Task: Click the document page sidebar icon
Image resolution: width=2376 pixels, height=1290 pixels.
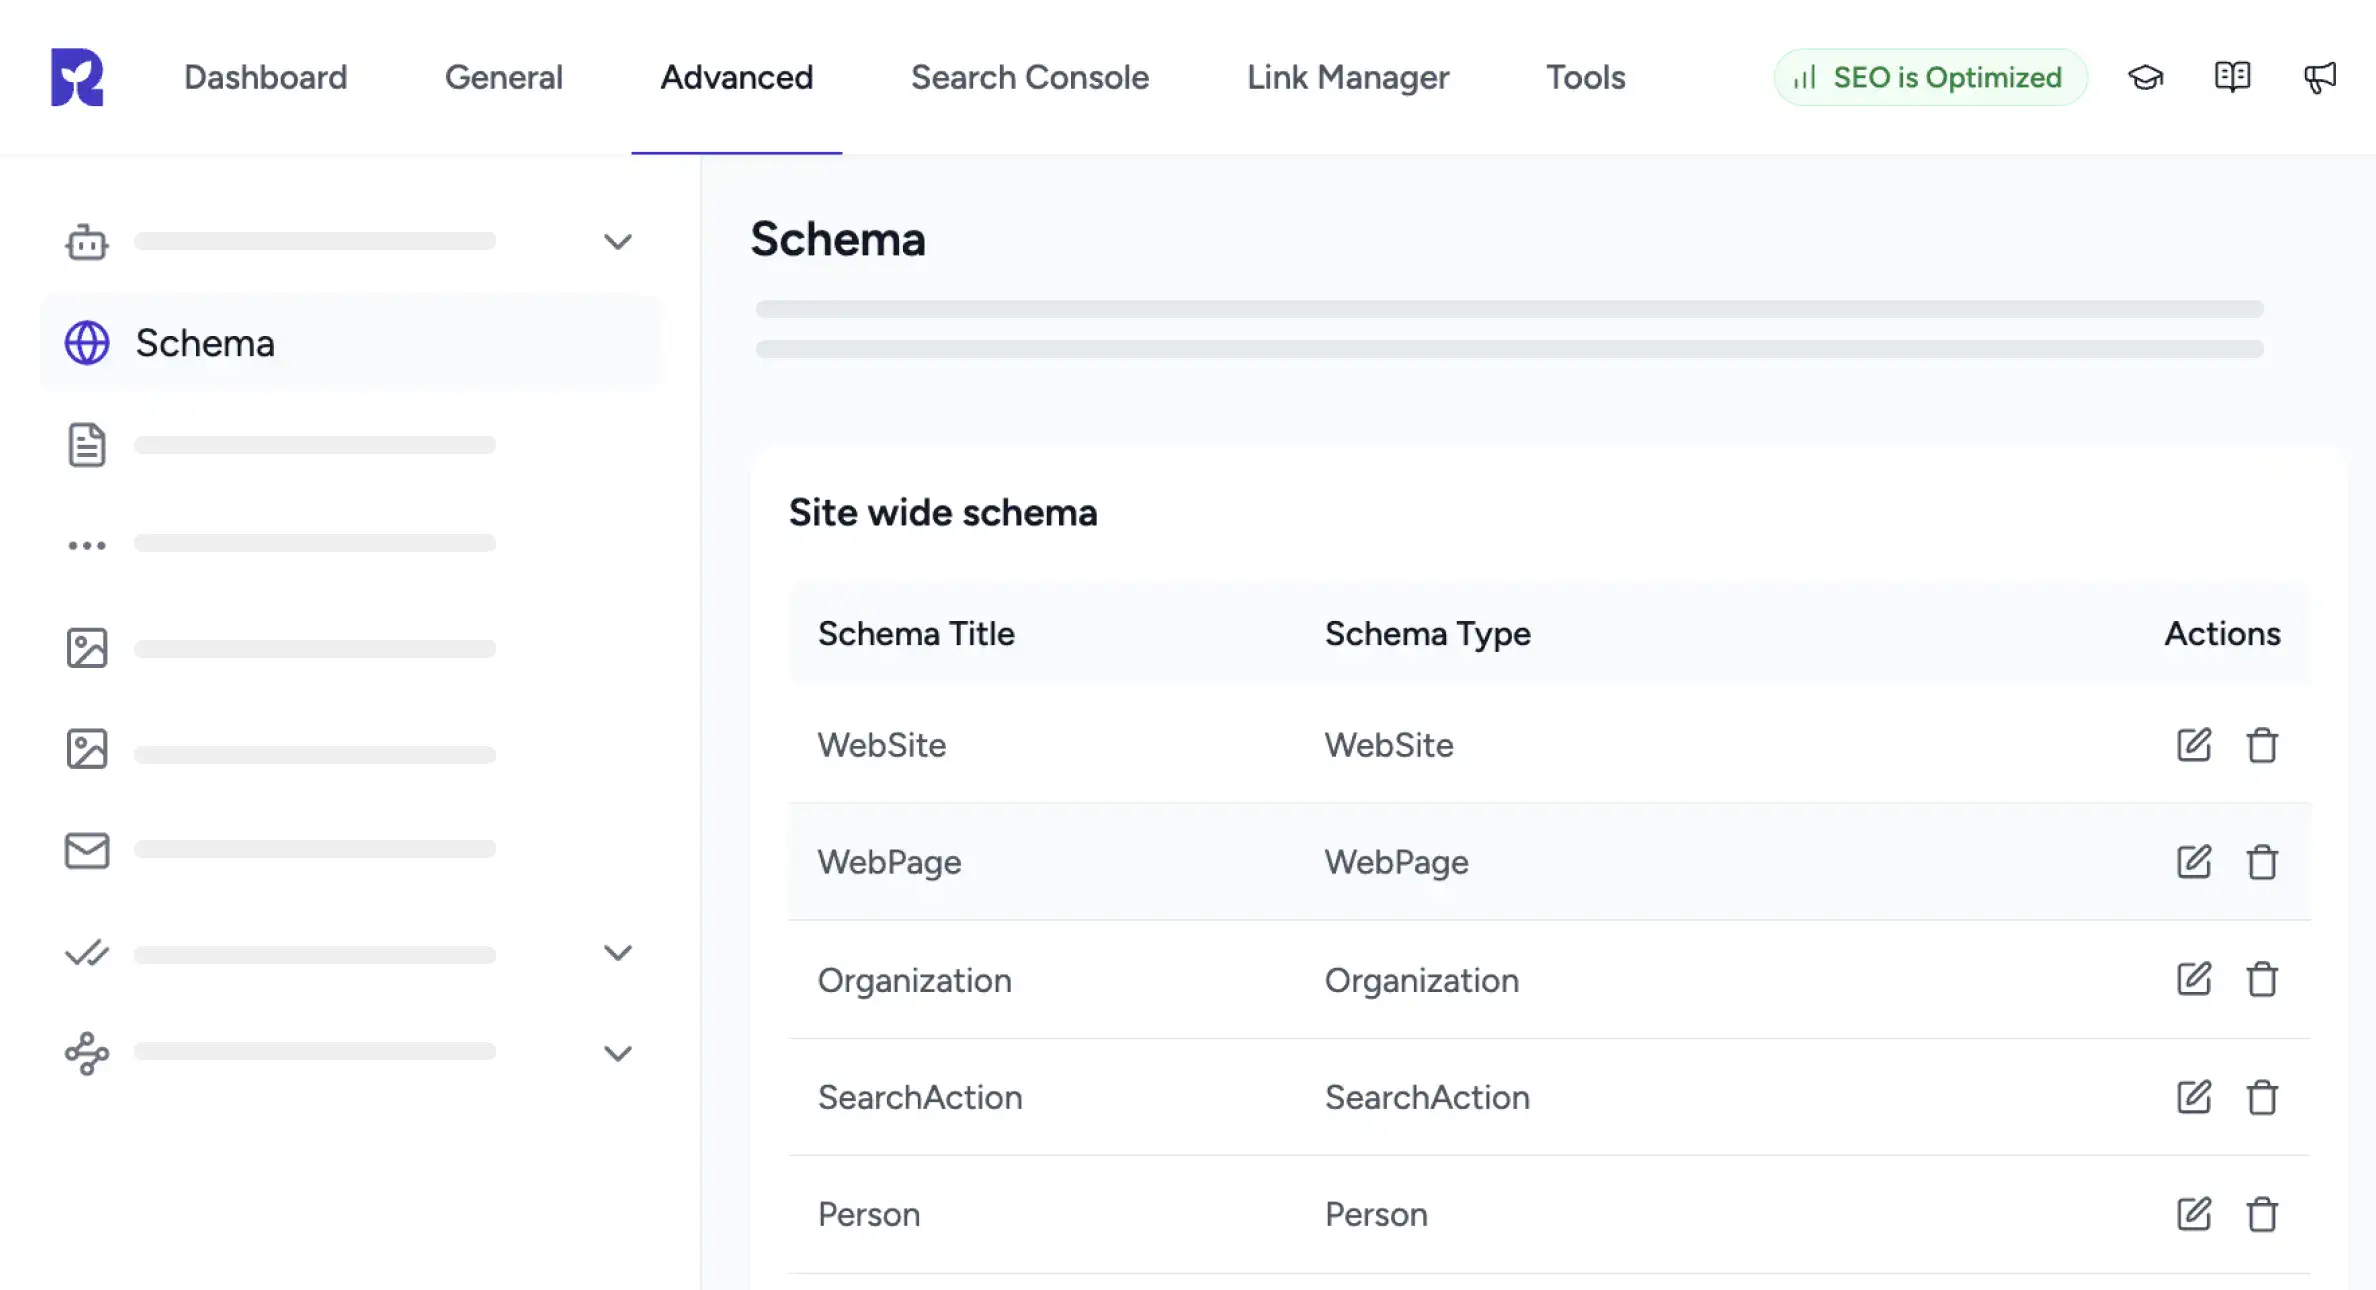Action: coord(87,445)
